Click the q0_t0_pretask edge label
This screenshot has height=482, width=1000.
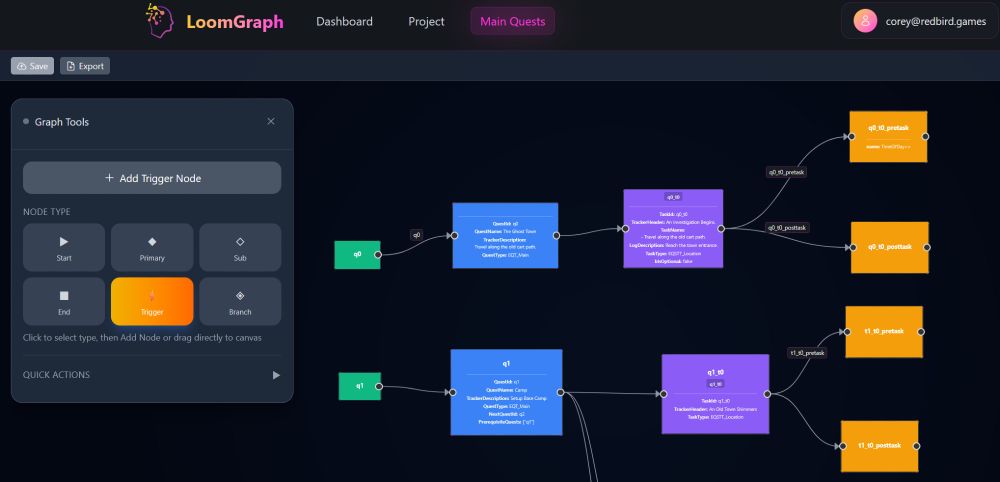pyautogui.click(x=786, y=172)
